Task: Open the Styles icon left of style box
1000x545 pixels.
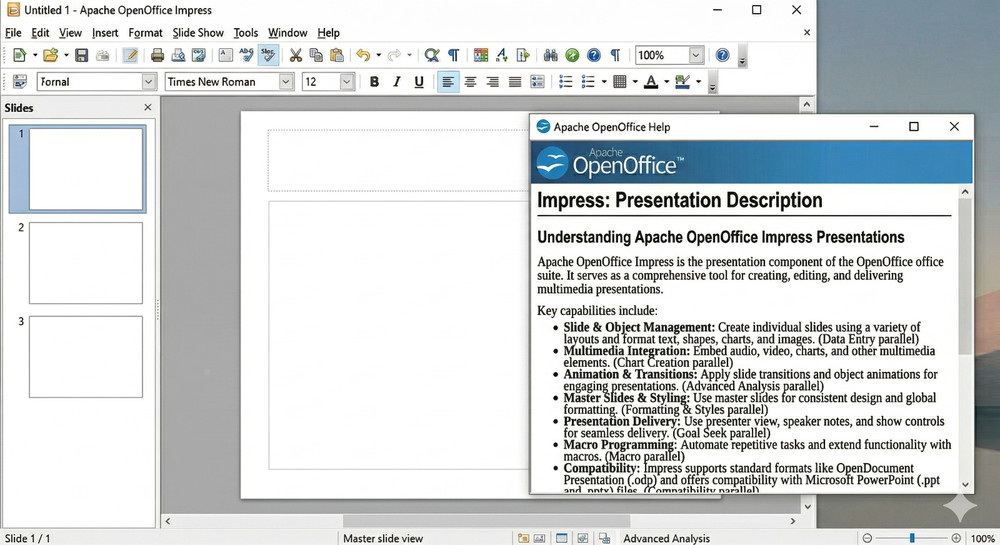Action: pyautogui.click(x=20, y=82)
